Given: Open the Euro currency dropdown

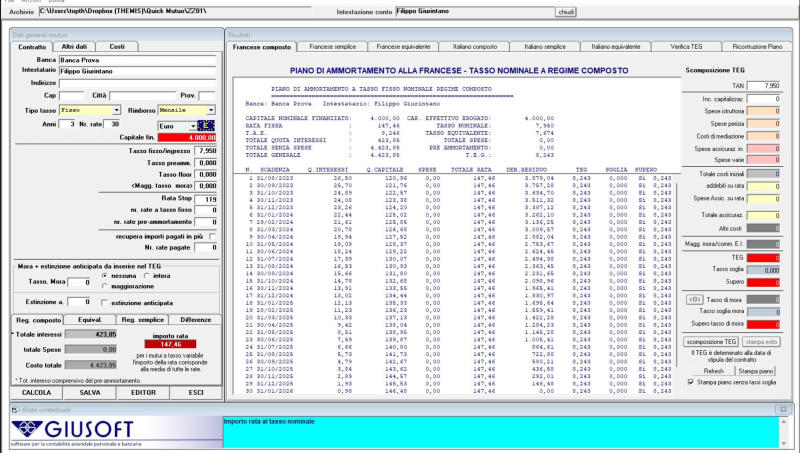Looking at the screenshot, I should click(x=193, y=125).
